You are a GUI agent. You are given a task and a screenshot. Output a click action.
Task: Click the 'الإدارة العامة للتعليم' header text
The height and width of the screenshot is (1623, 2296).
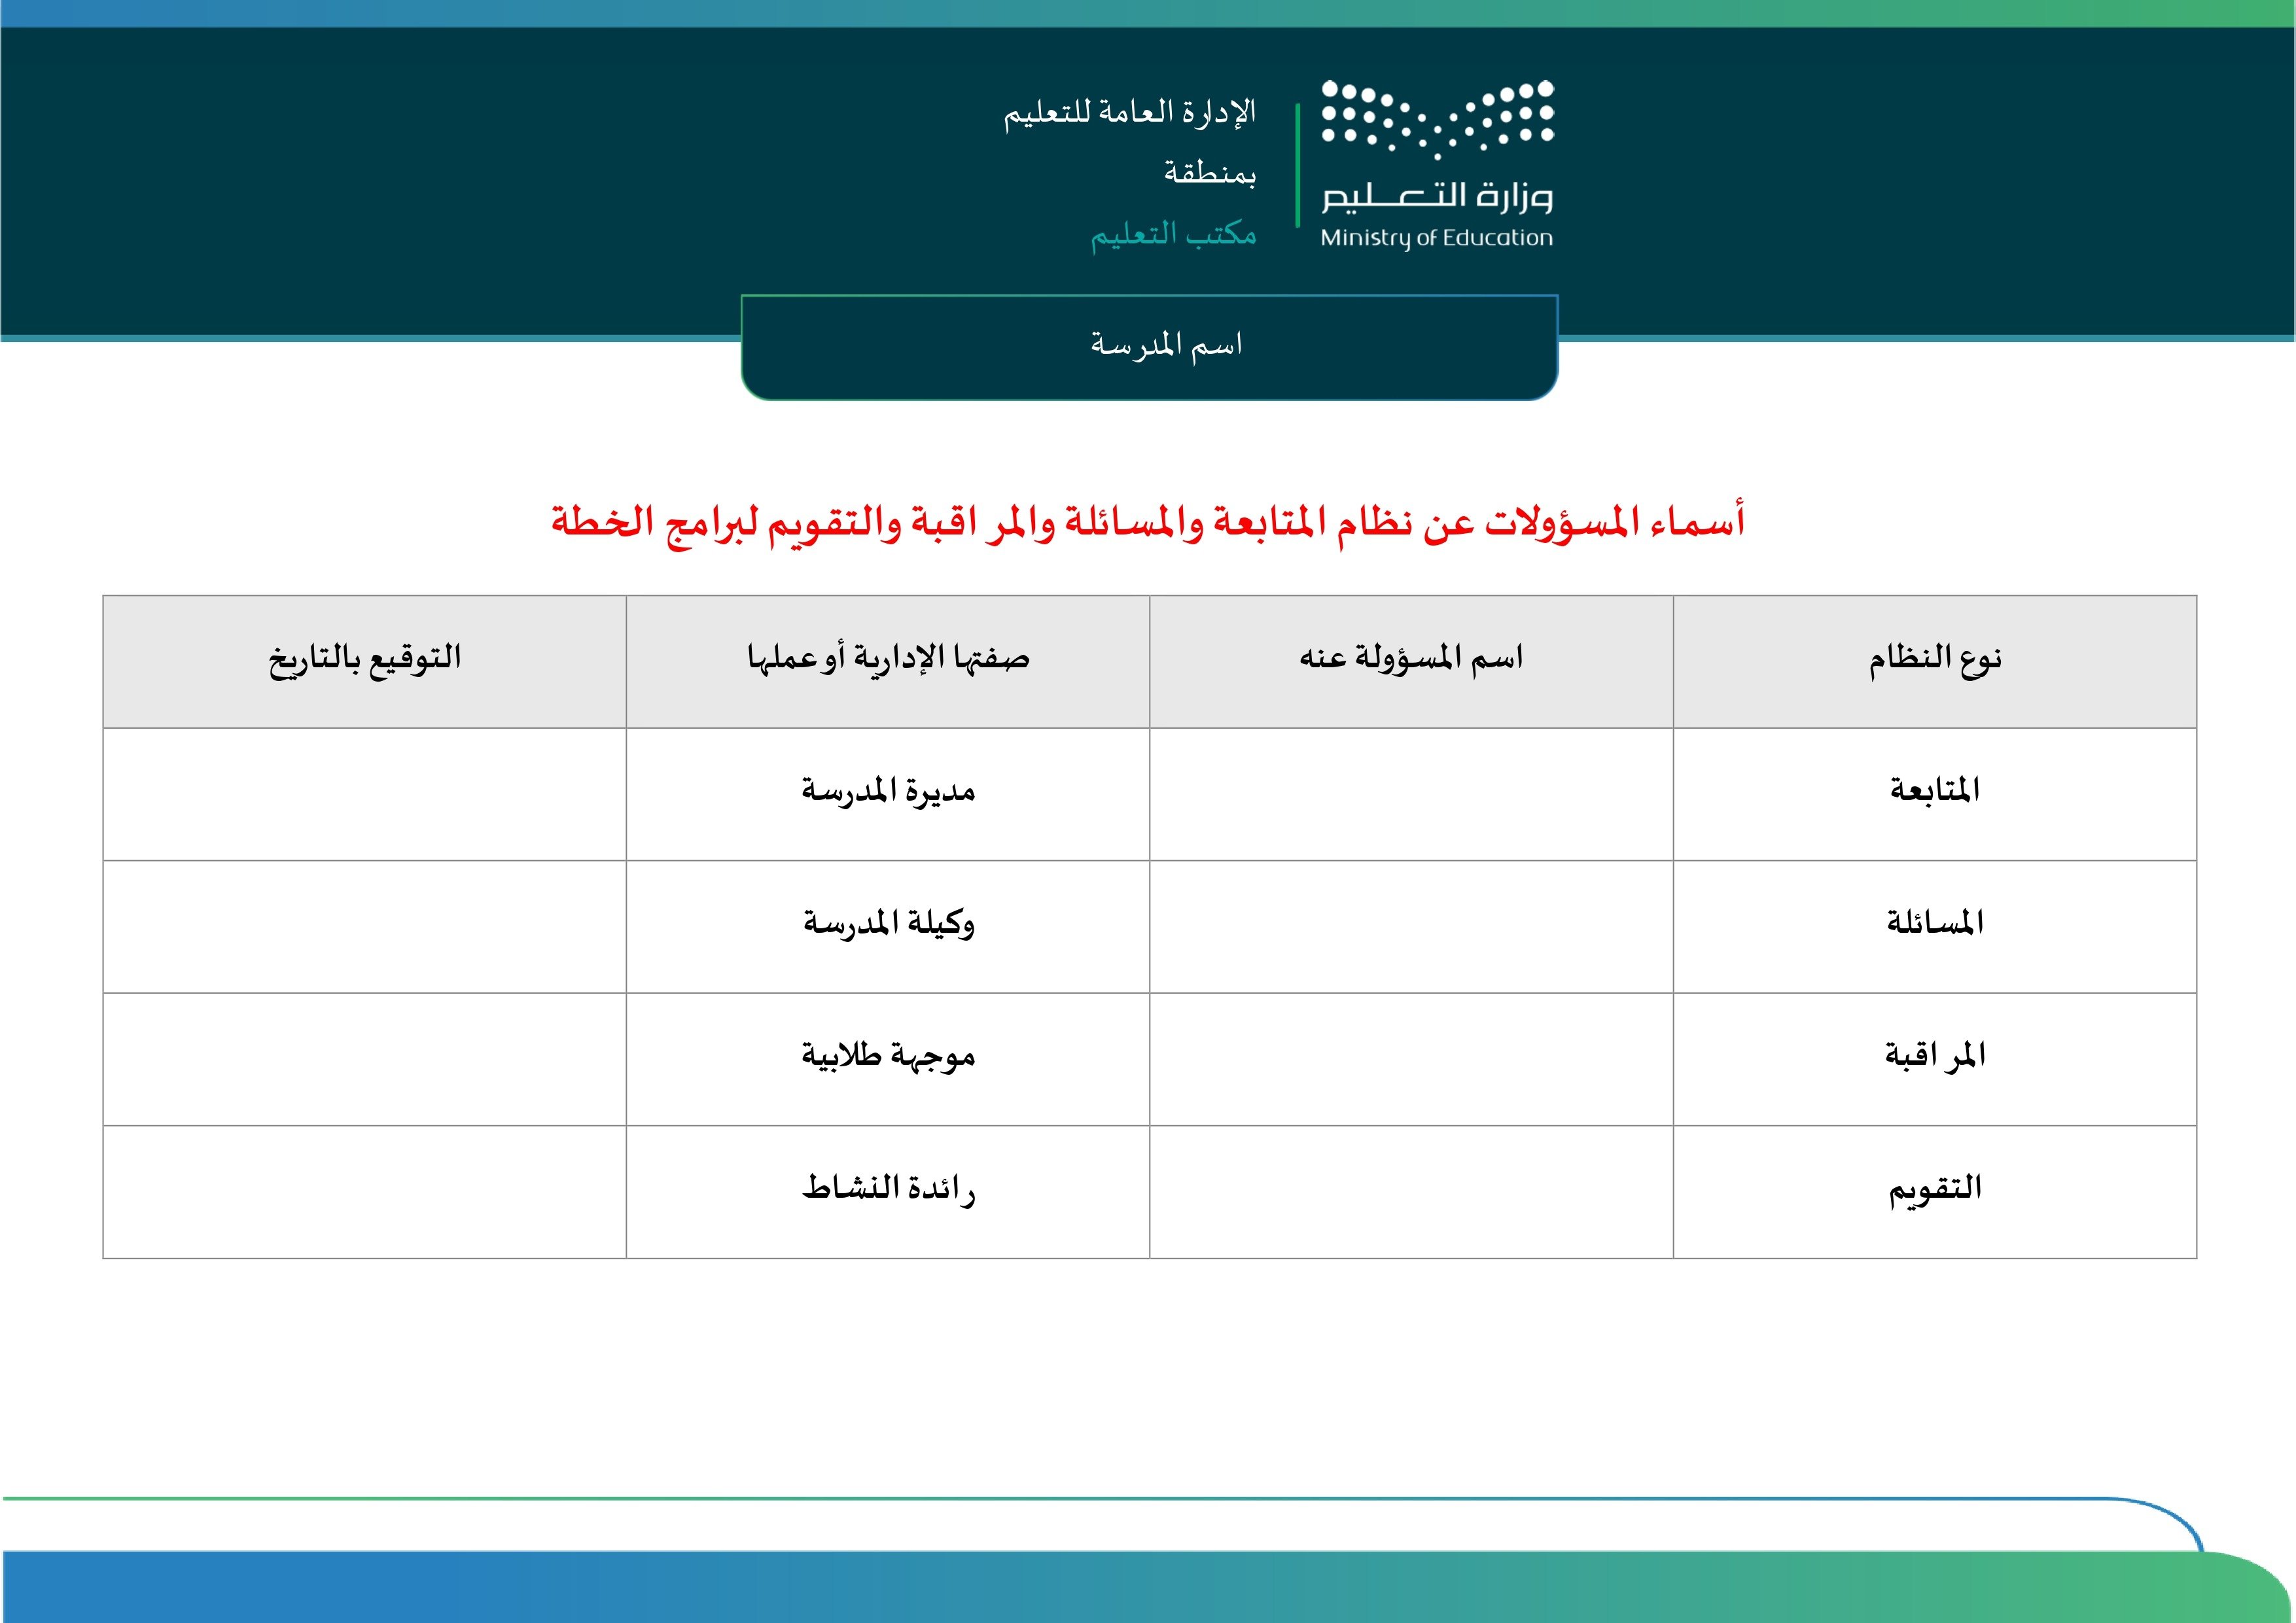[1130, 112]
